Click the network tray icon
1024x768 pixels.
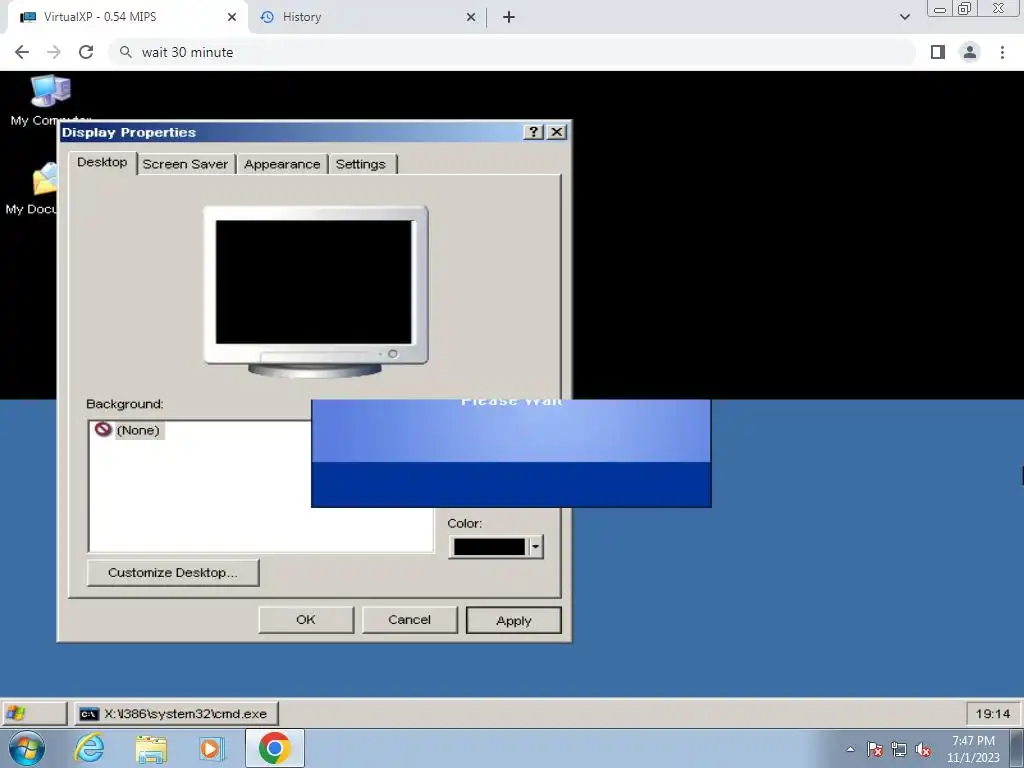click(x=899, y=749)
